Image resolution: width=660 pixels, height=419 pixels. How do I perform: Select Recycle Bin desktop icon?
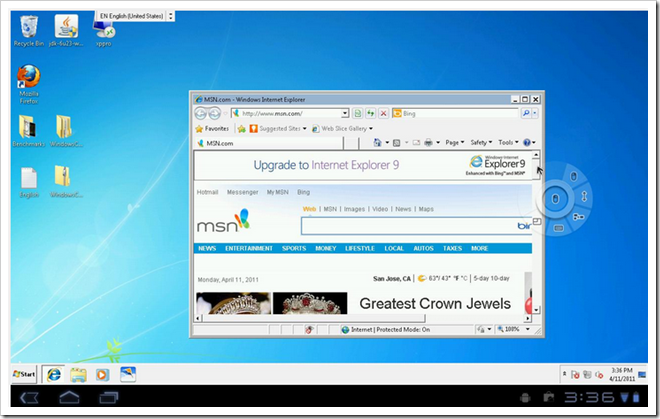point(29,30)
